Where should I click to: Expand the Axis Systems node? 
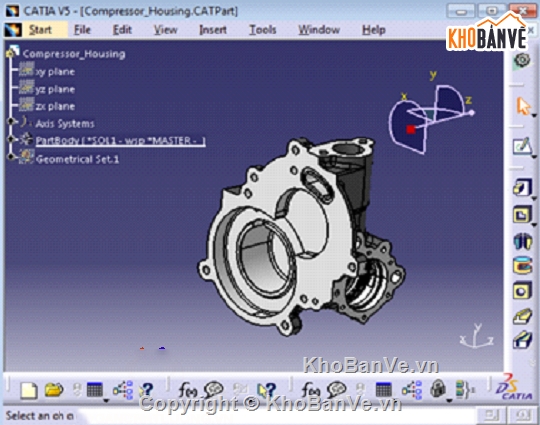[x=11, y=122]
